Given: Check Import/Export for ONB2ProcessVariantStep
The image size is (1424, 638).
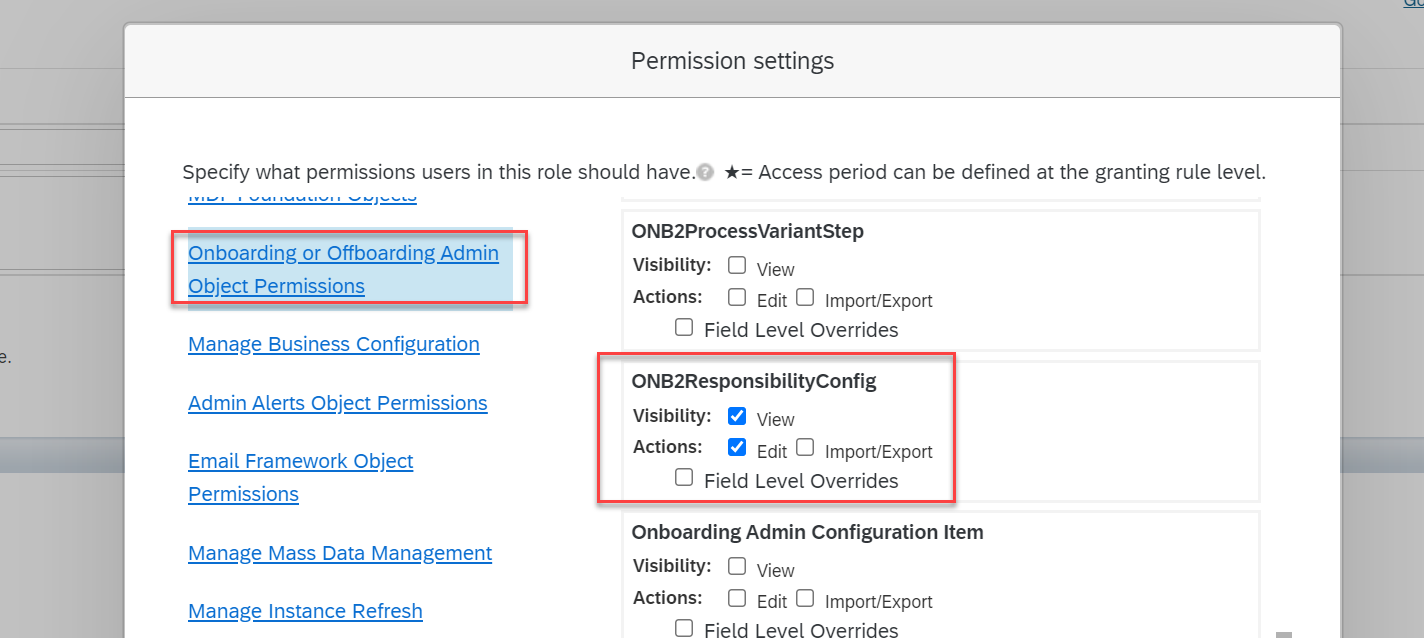Looking at the screenshot, I should point(805,296).
